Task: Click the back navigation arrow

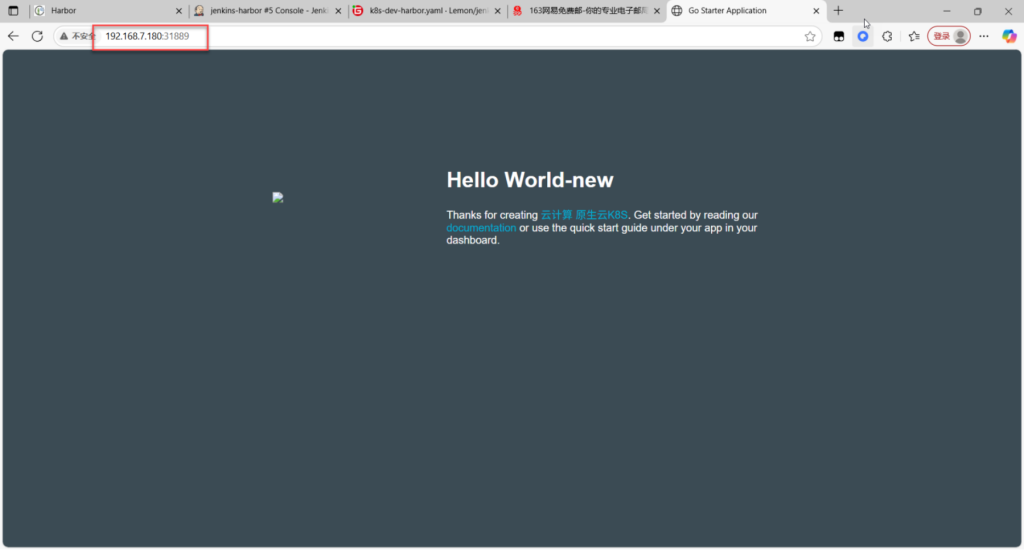Action: point(13,36)
